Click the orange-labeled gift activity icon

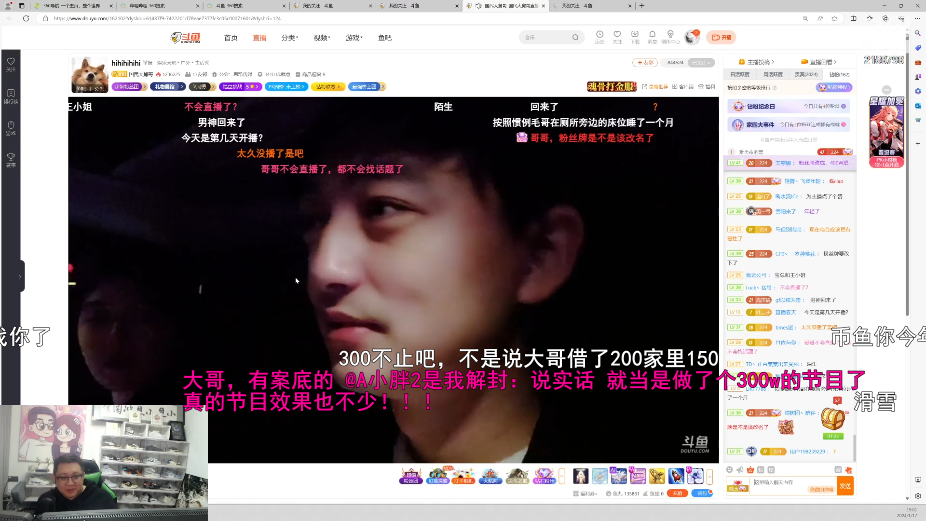coord(463,476)
